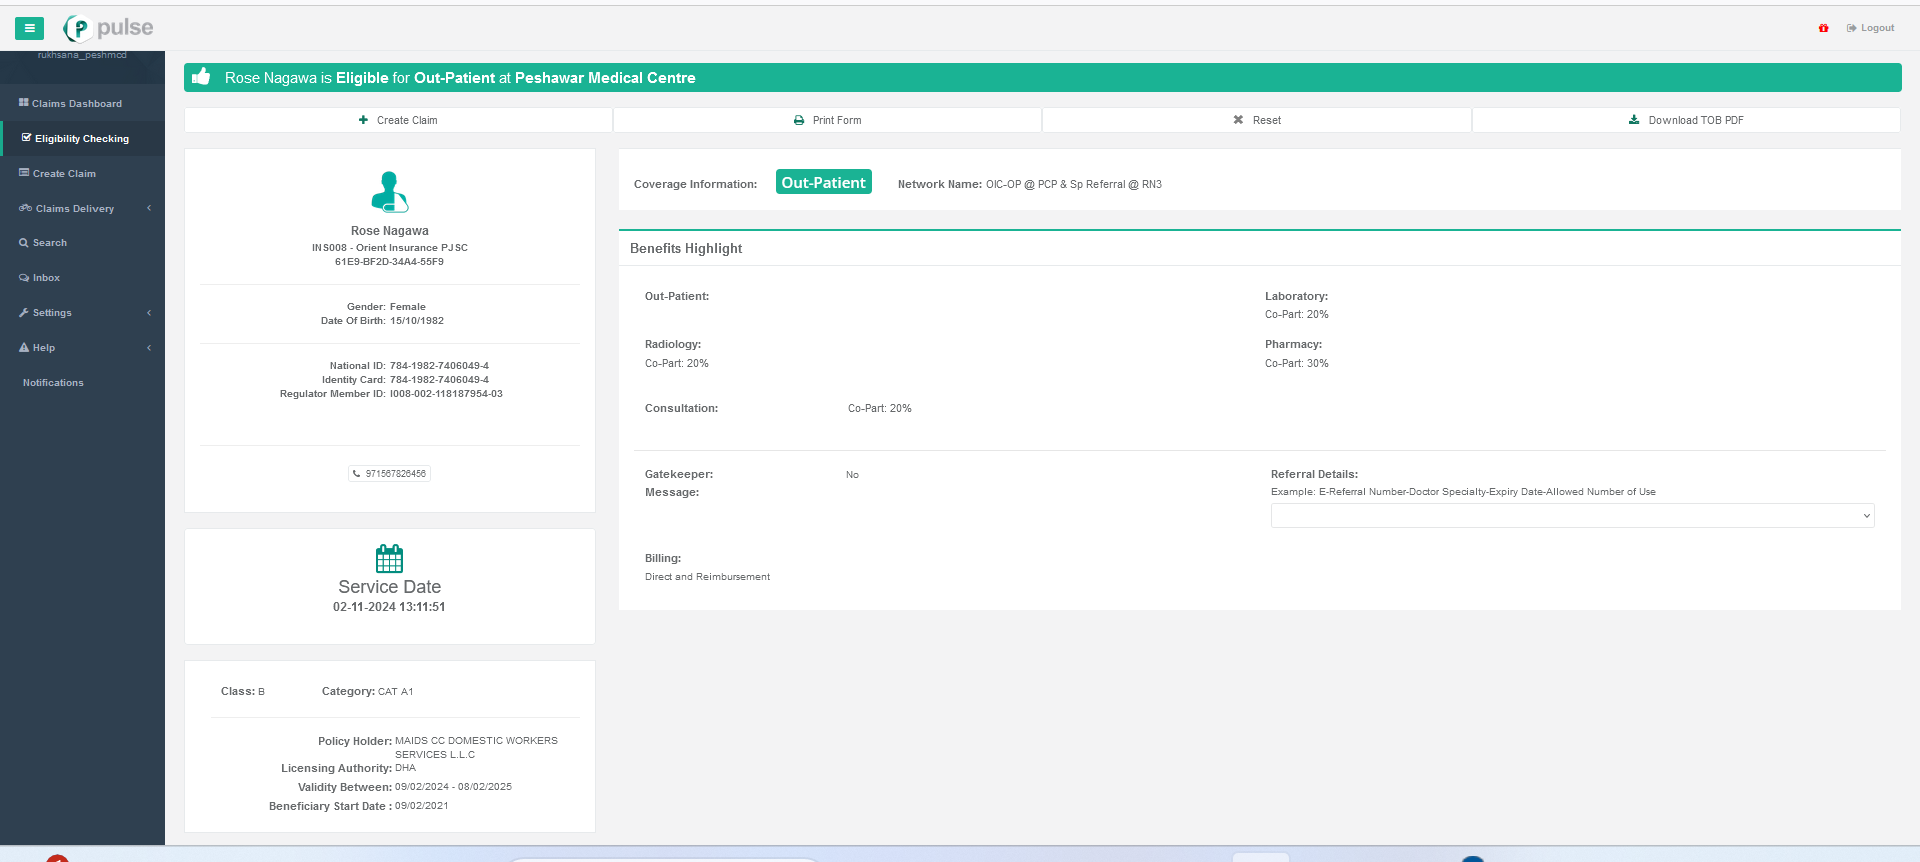1920x862 pixels.
Task: Click the Pulse logo
Action: coord(108,28)
